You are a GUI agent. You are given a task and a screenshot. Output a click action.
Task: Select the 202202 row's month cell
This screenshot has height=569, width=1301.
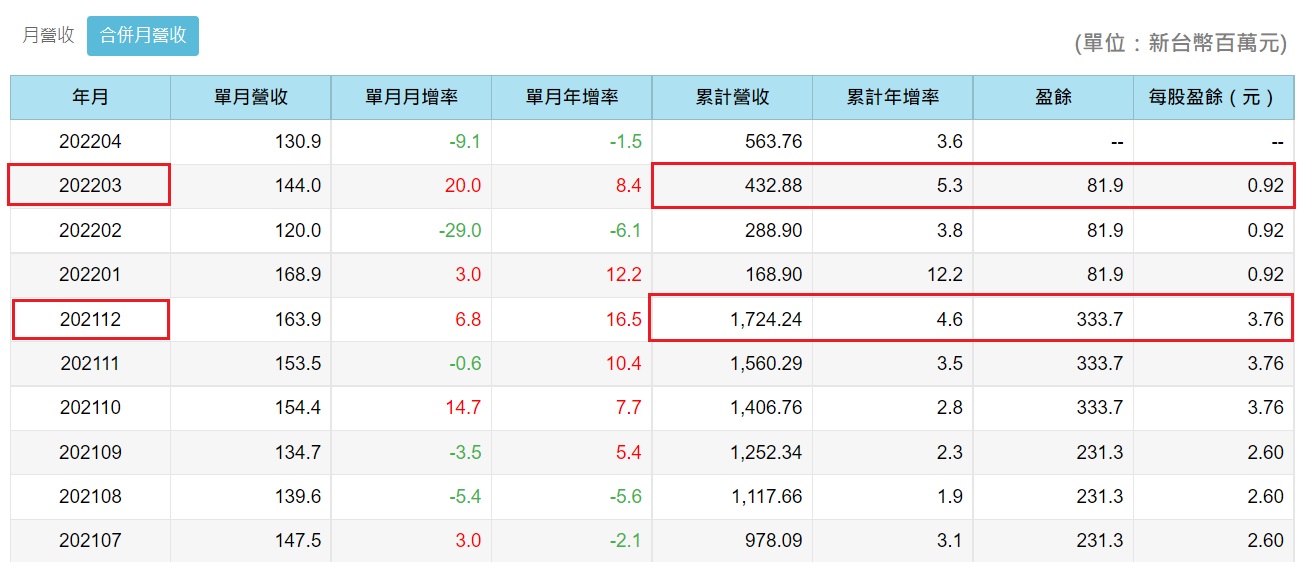pos(90,231)
